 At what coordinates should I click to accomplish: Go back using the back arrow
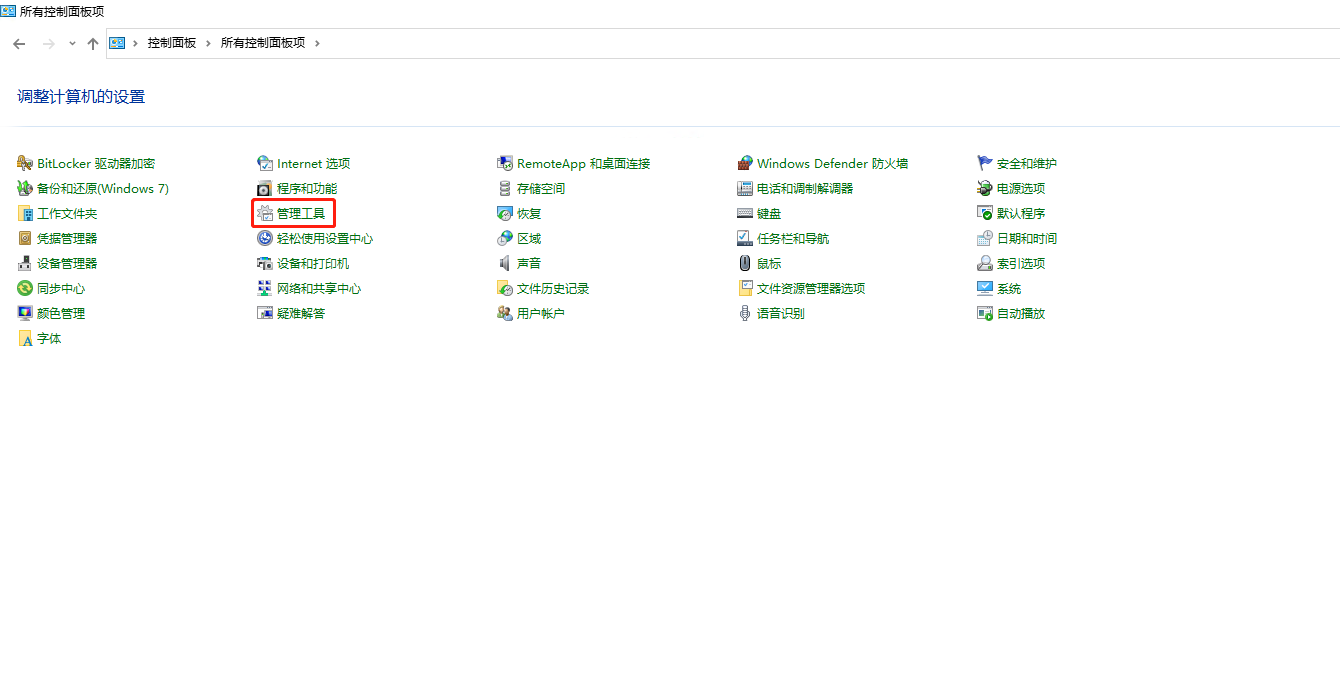[19, 43]
